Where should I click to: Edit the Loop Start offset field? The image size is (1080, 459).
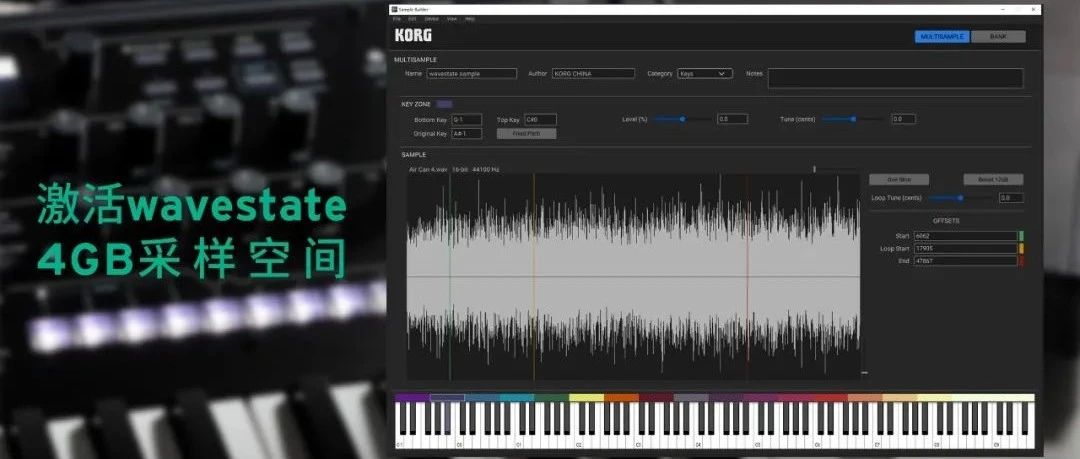tap(965, 248)
